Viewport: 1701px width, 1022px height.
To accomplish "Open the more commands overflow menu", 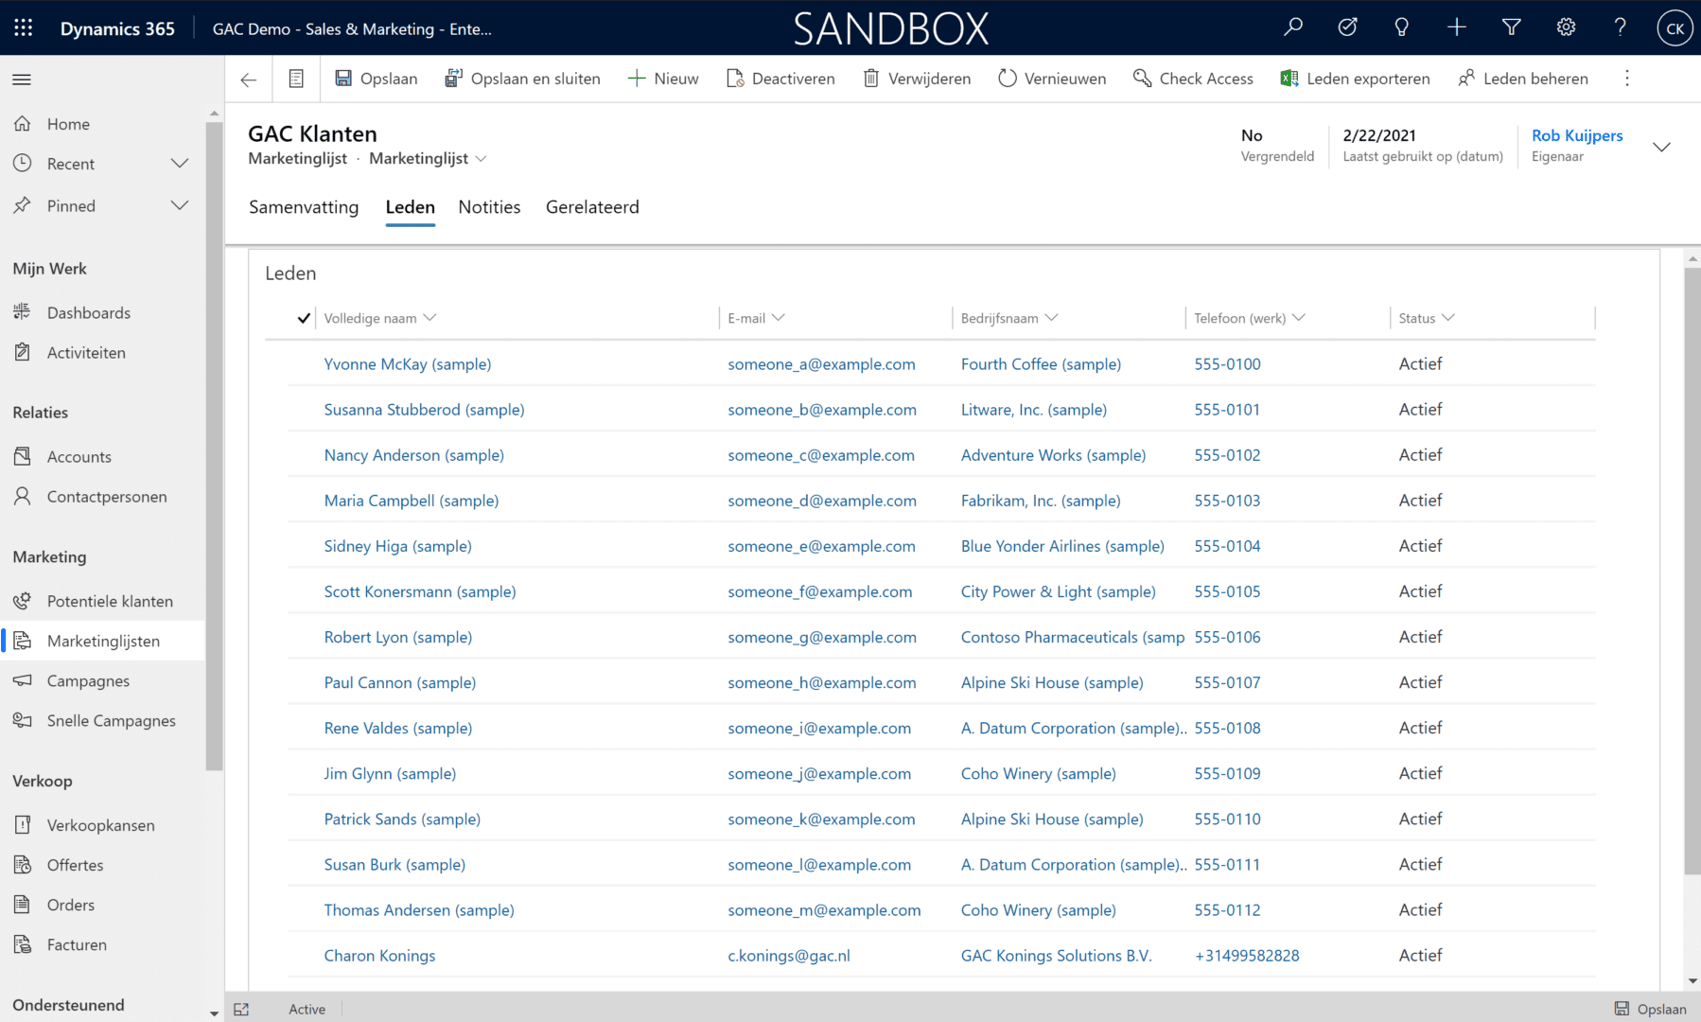I will 1627,78.
